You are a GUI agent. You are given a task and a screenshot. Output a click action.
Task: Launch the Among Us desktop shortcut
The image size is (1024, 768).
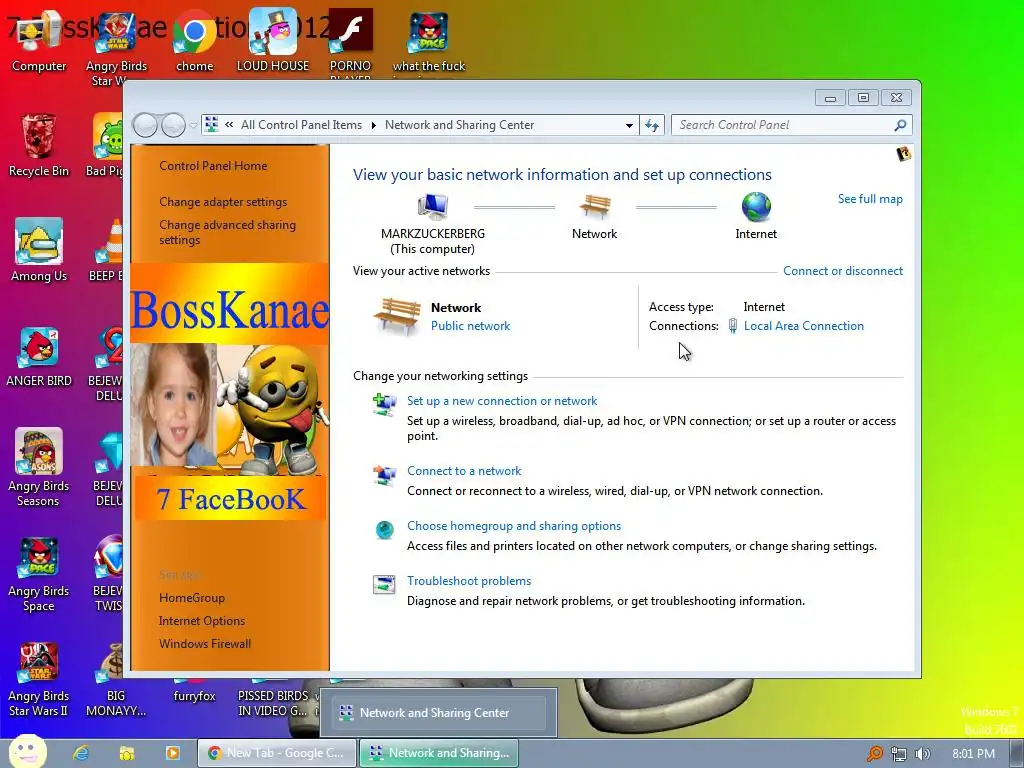pos(39,251)
